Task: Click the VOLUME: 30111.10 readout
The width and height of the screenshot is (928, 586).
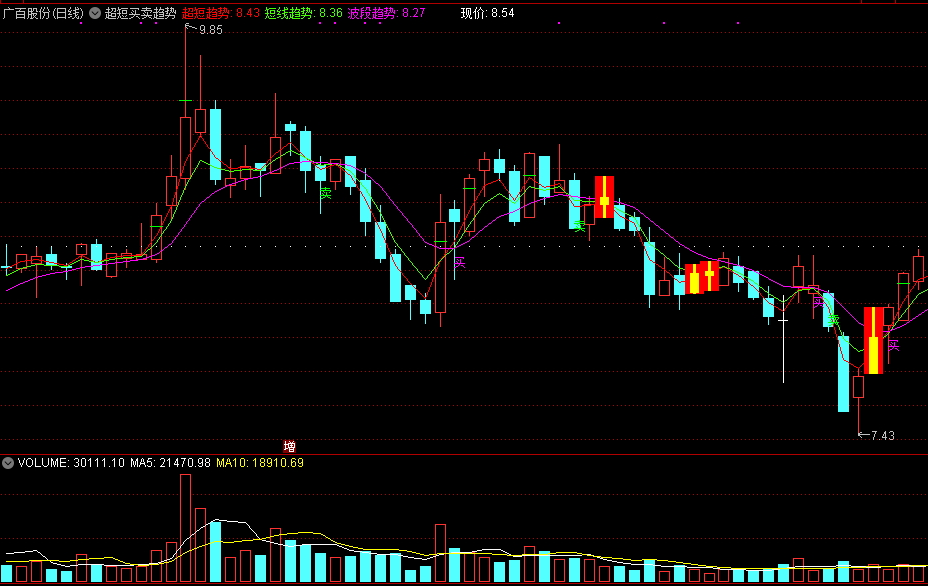Action: pos(72,463)
